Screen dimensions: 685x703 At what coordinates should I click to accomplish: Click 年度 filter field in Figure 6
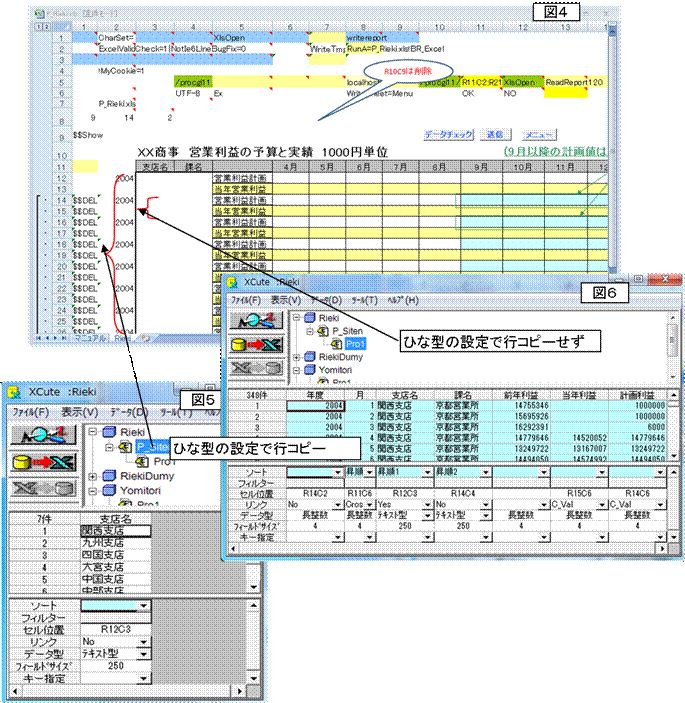coord(315,483)
